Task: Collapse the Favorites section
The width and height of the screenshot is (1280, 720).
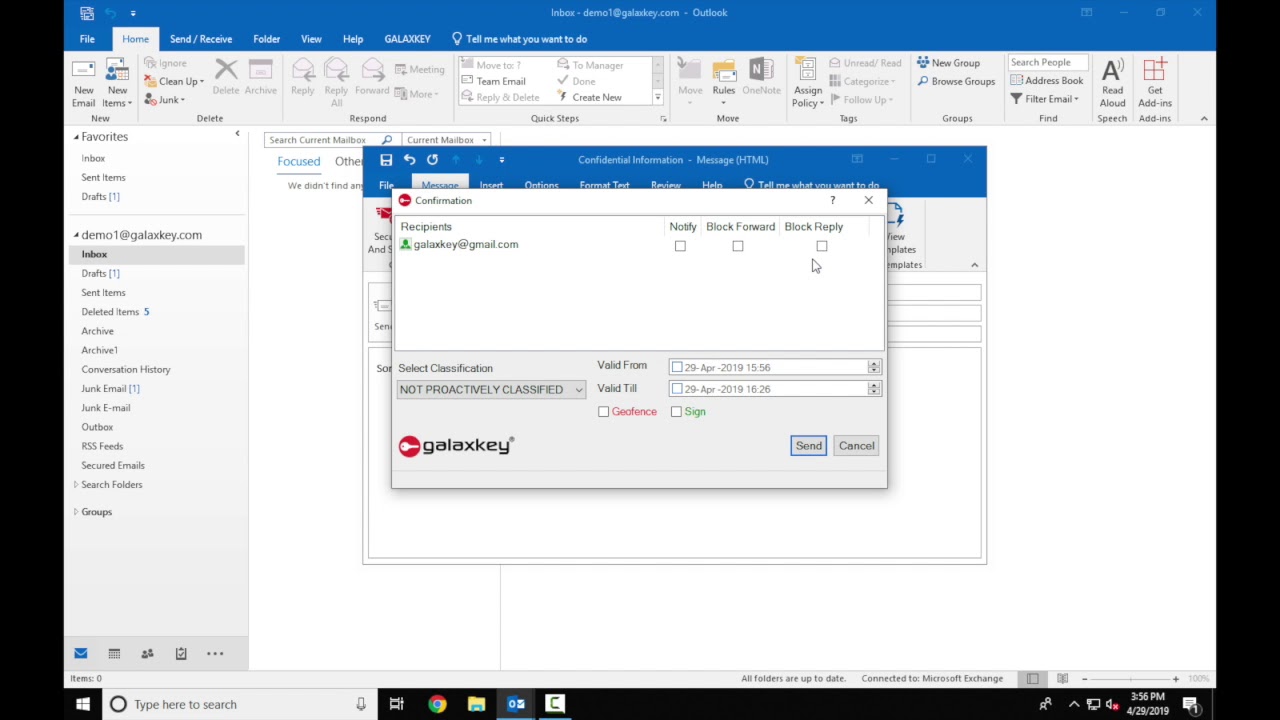Action: pos(76,137)
